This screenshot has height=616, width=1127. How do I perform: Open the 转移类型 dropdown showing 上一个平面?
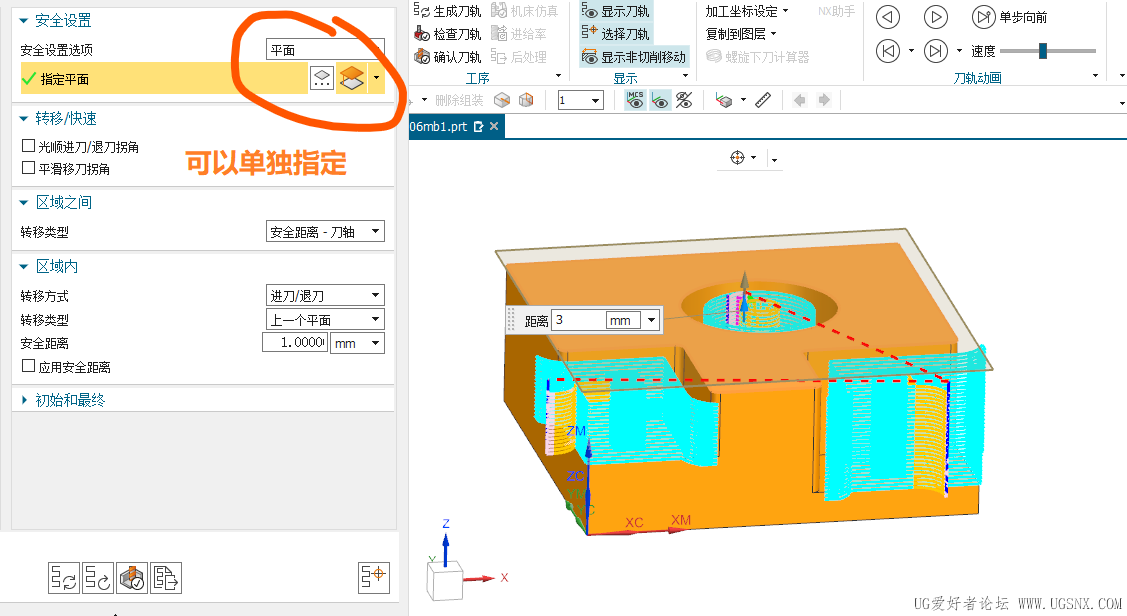coord(325,319)
